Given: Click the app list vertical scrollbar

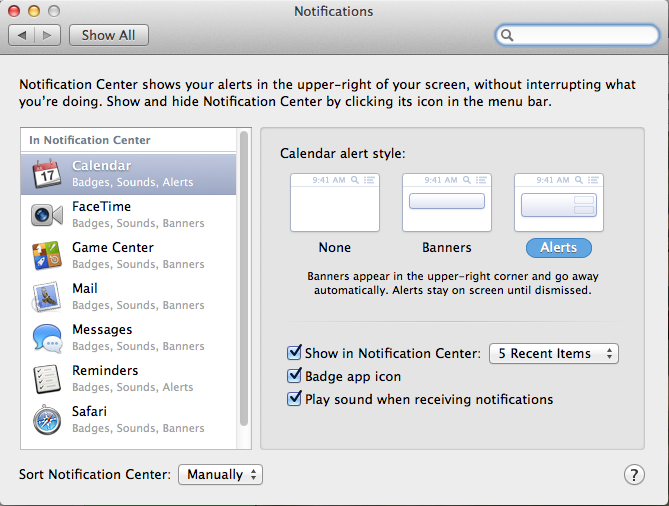Looking at the screenshot, I should (244, 278).
